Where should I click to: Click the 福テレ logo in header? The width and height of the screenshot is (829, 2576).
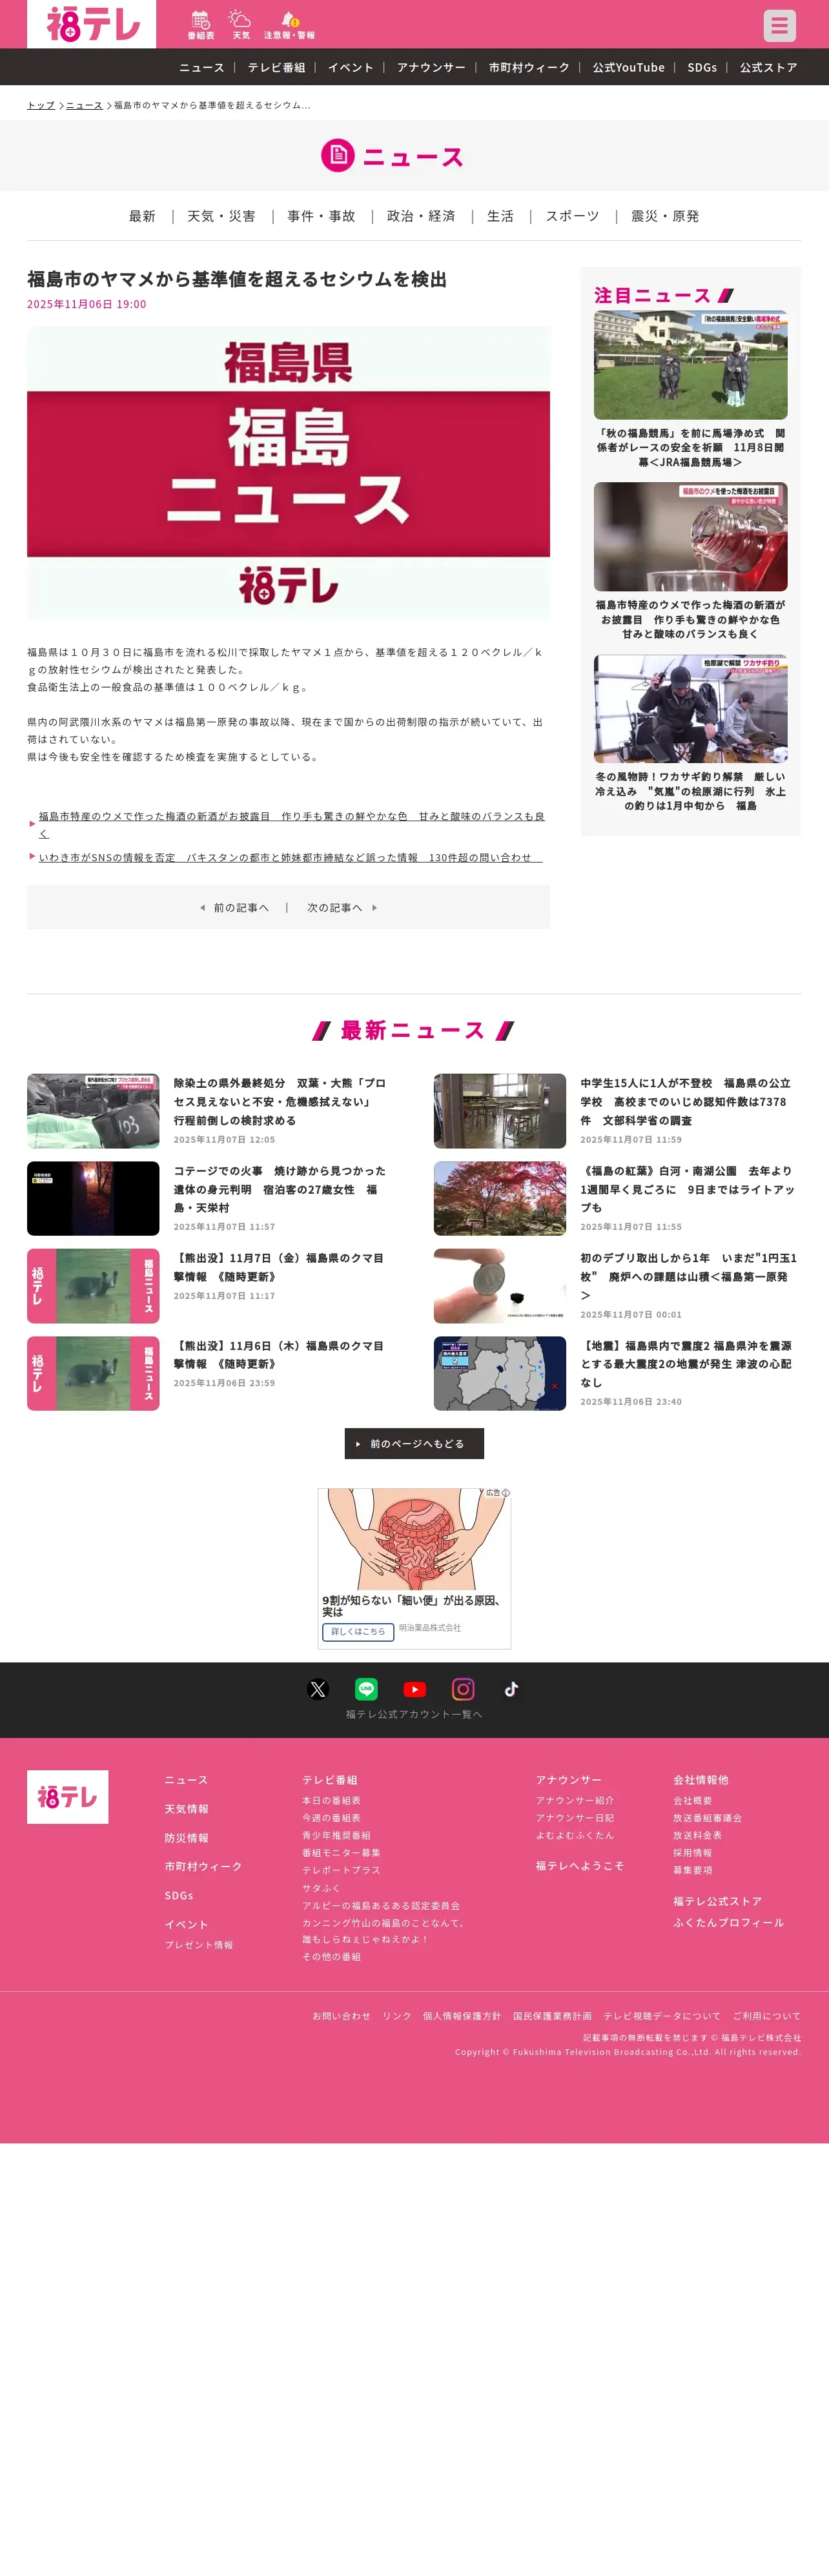click(x=91, y=24)
